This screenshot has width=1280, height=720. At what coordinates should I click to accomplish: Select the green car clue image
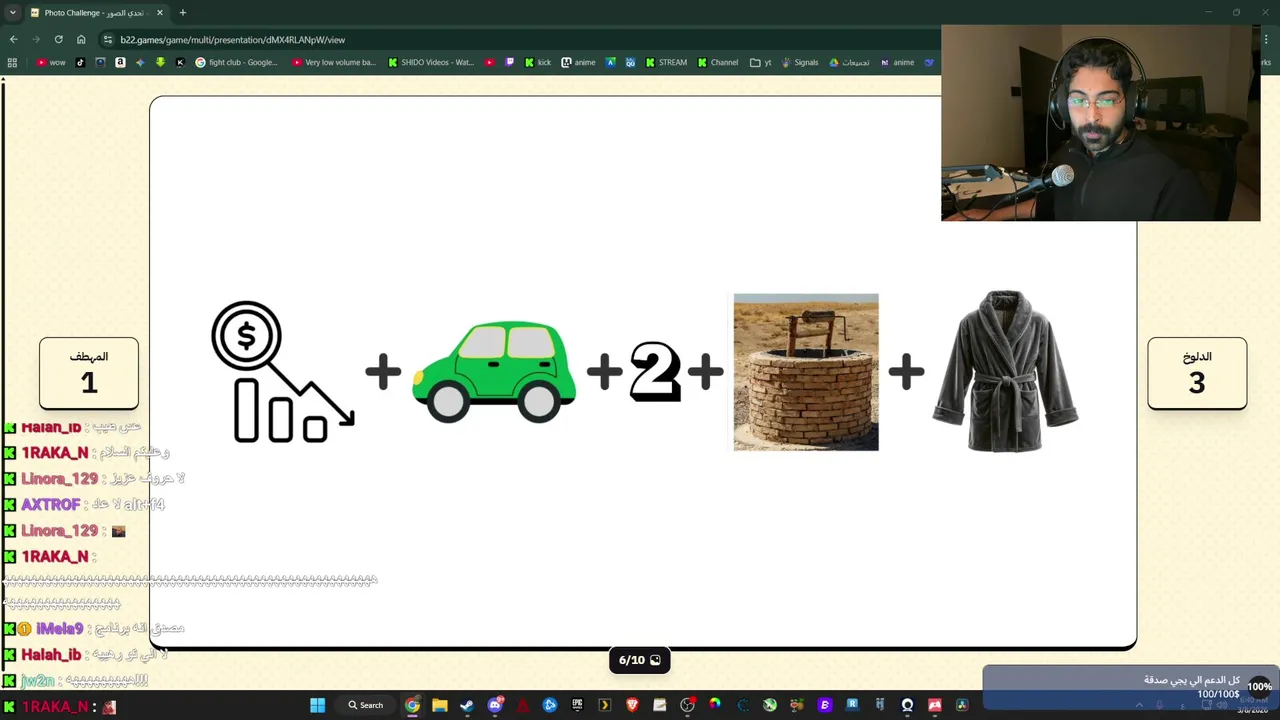[494, 371]
